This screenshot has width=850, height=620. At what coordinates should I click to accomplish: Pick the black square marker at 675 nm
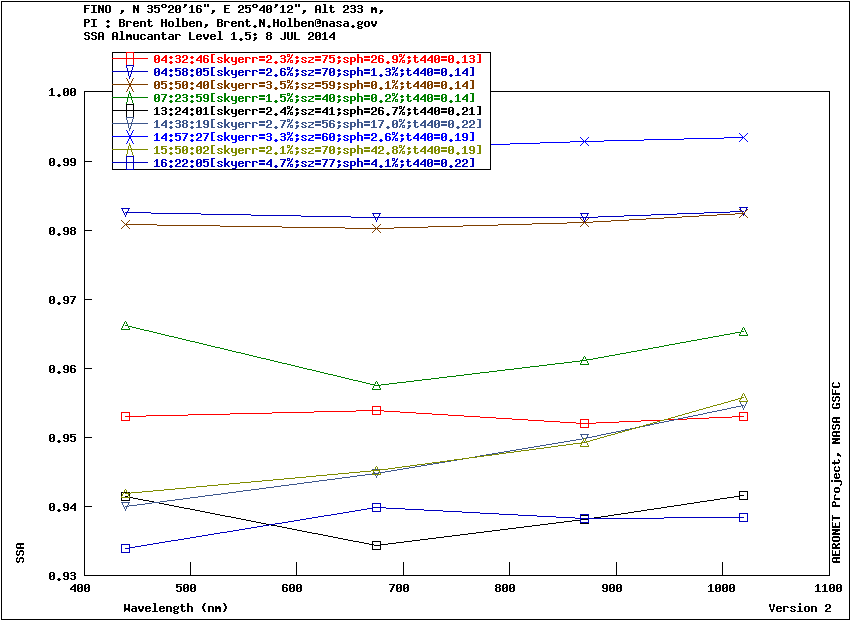click(x=377, y=545)
